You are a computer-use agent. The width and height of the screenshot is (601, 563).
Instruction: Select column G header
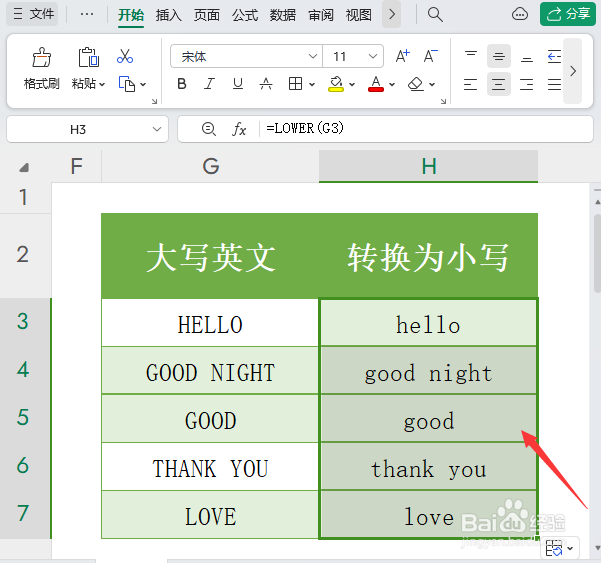[210, 166]
